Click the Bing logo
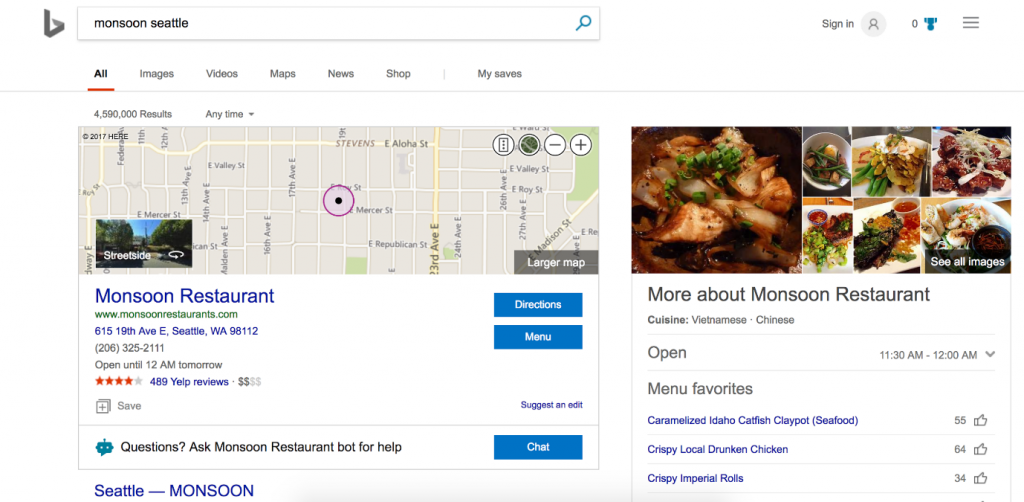The height and width of the screenshot is (502, 1024). click(x=54, y=24)
